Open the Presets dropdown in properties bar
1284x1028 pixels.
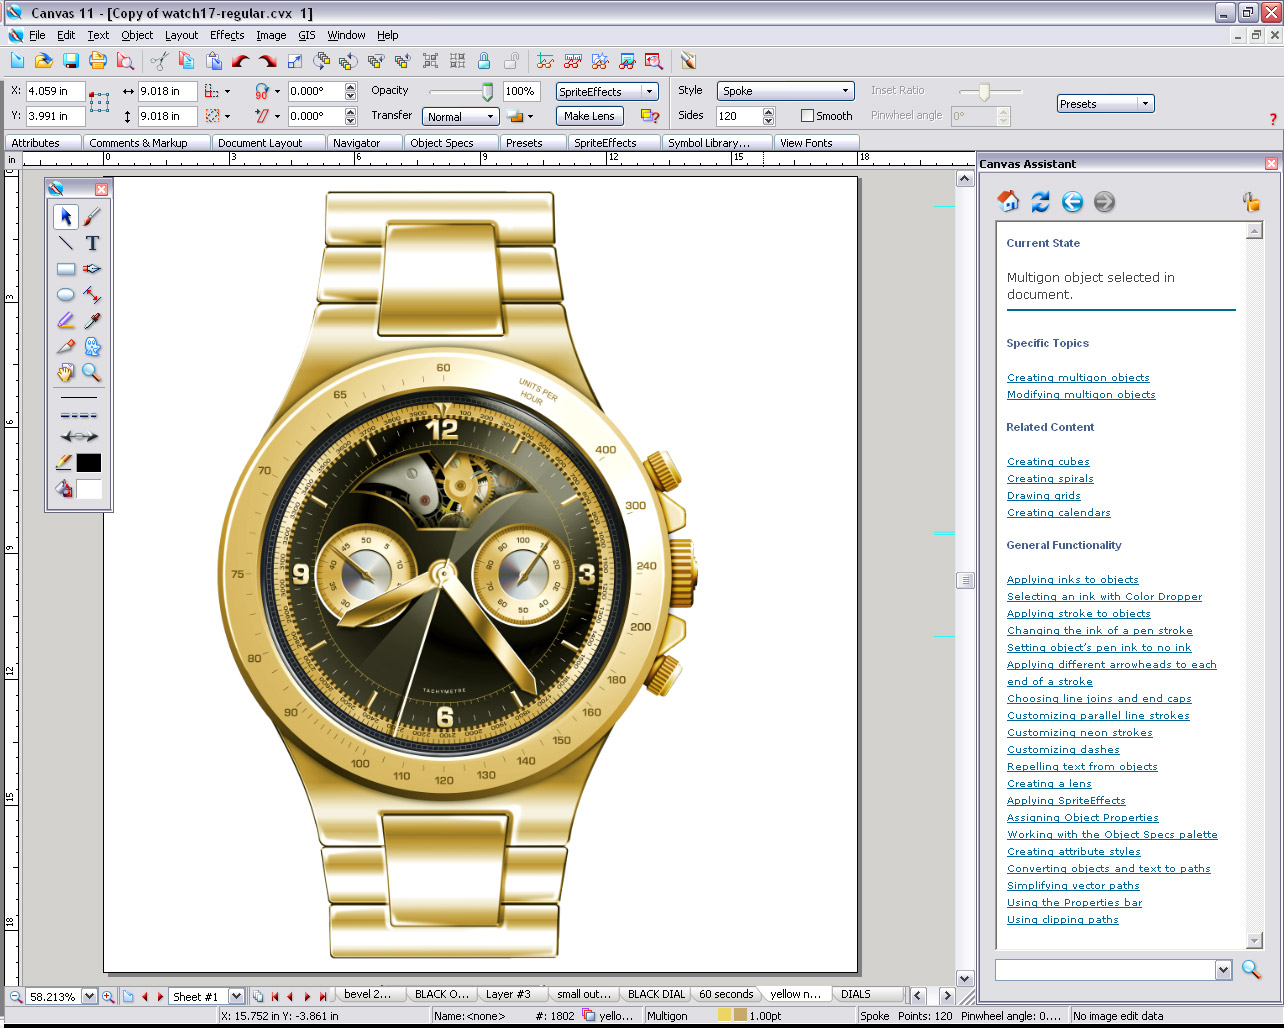(x=1105, y=103)
